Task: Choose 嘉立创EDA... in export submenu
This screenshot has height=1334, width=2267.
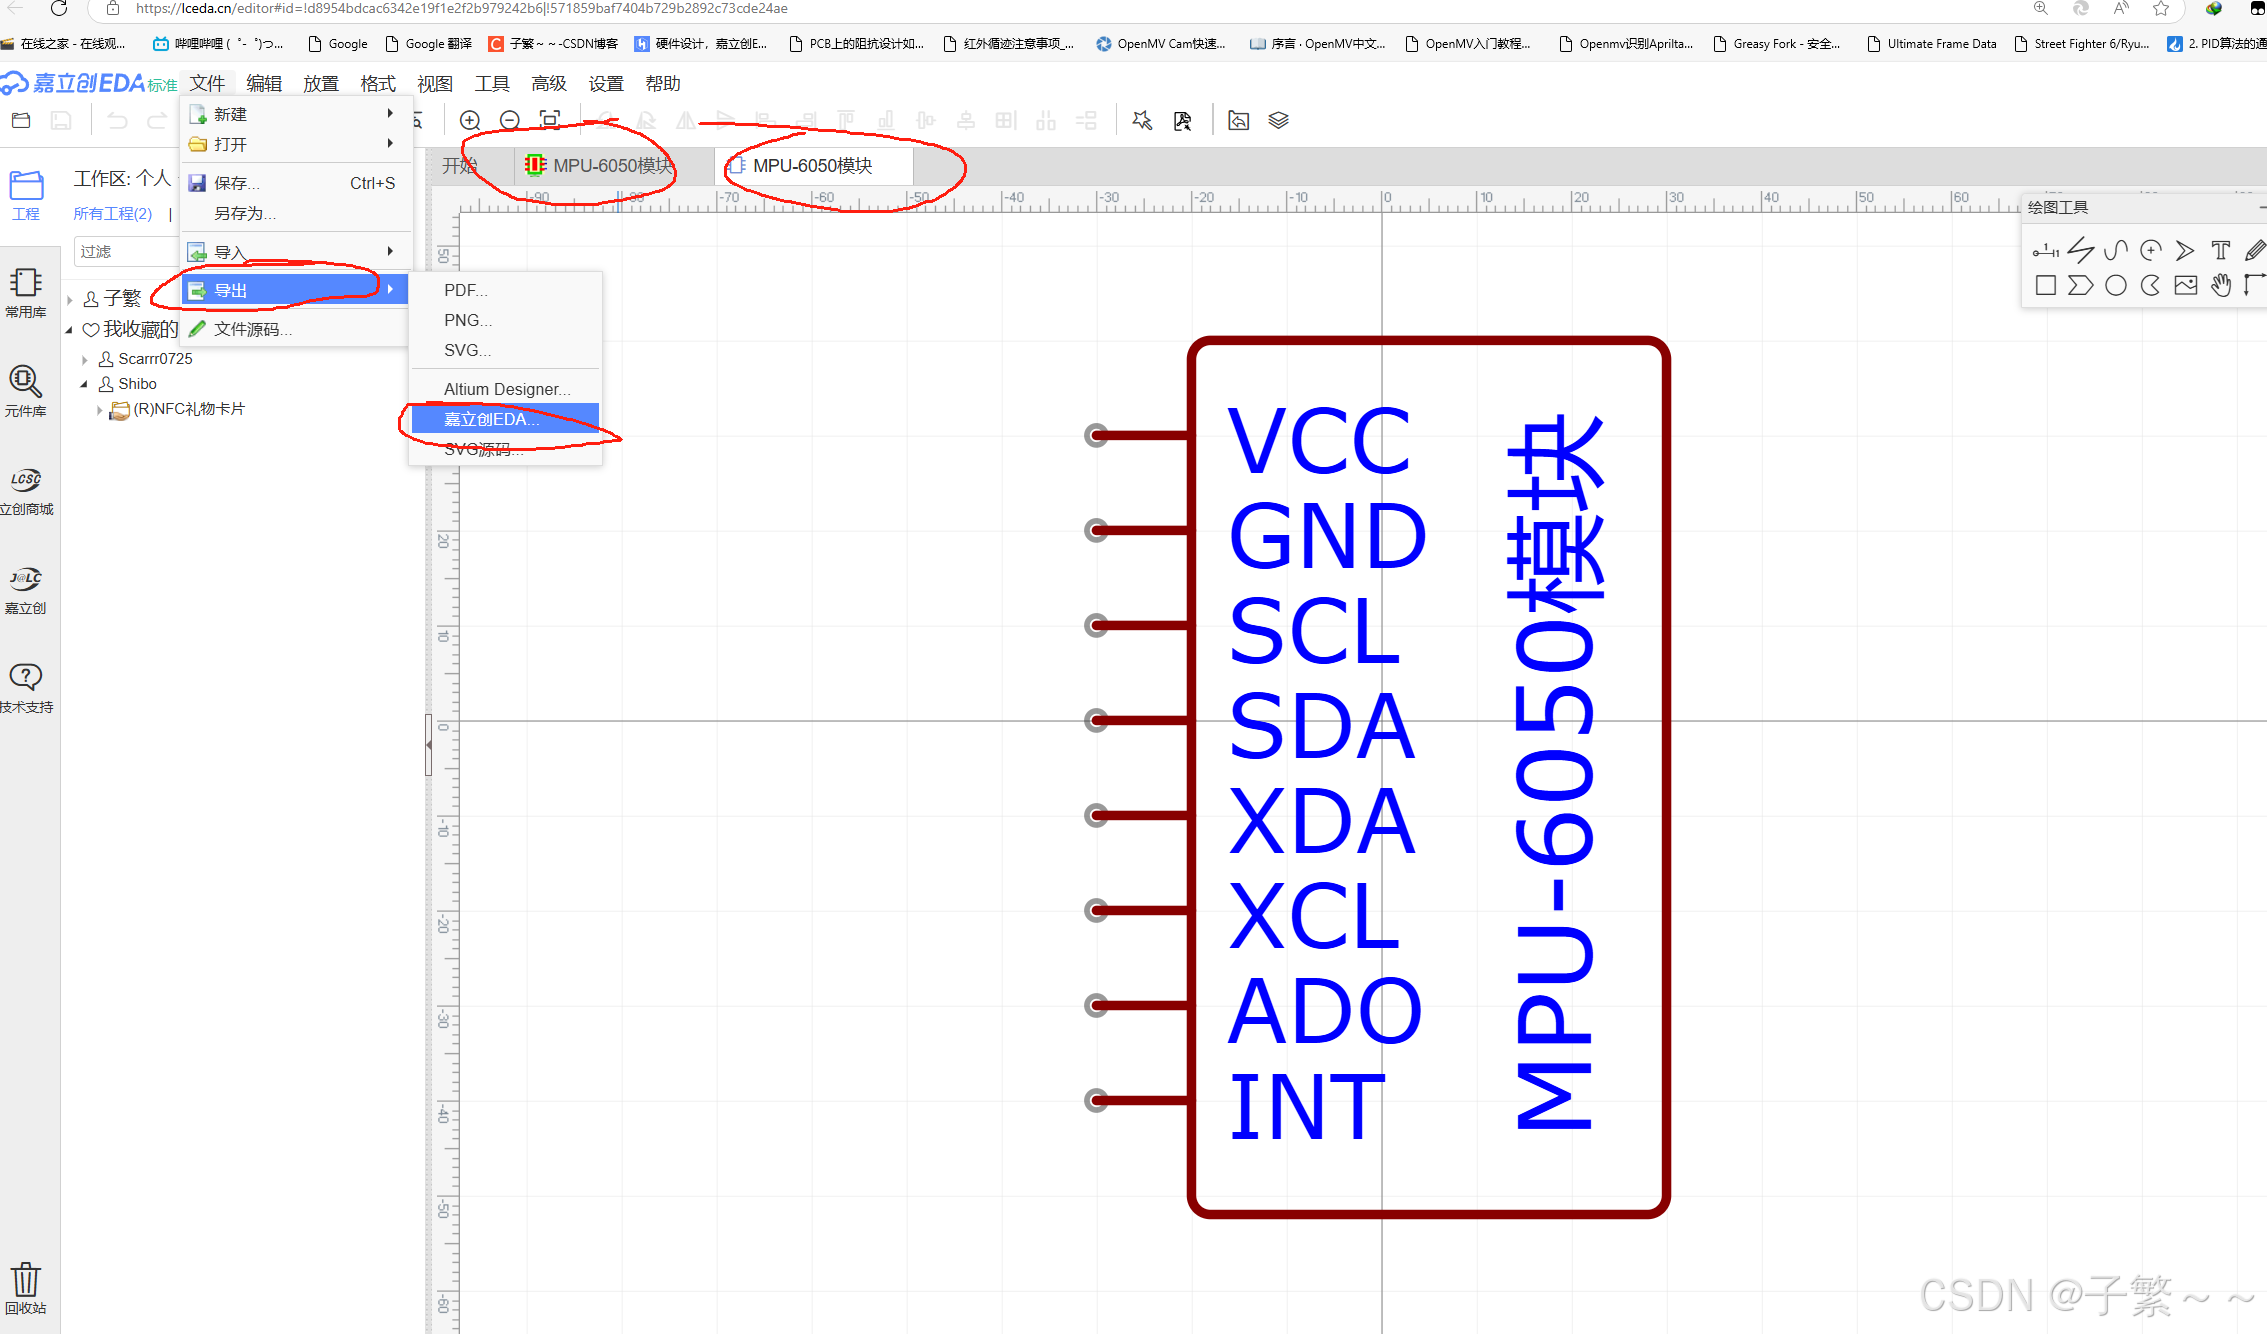Action: 491,419
